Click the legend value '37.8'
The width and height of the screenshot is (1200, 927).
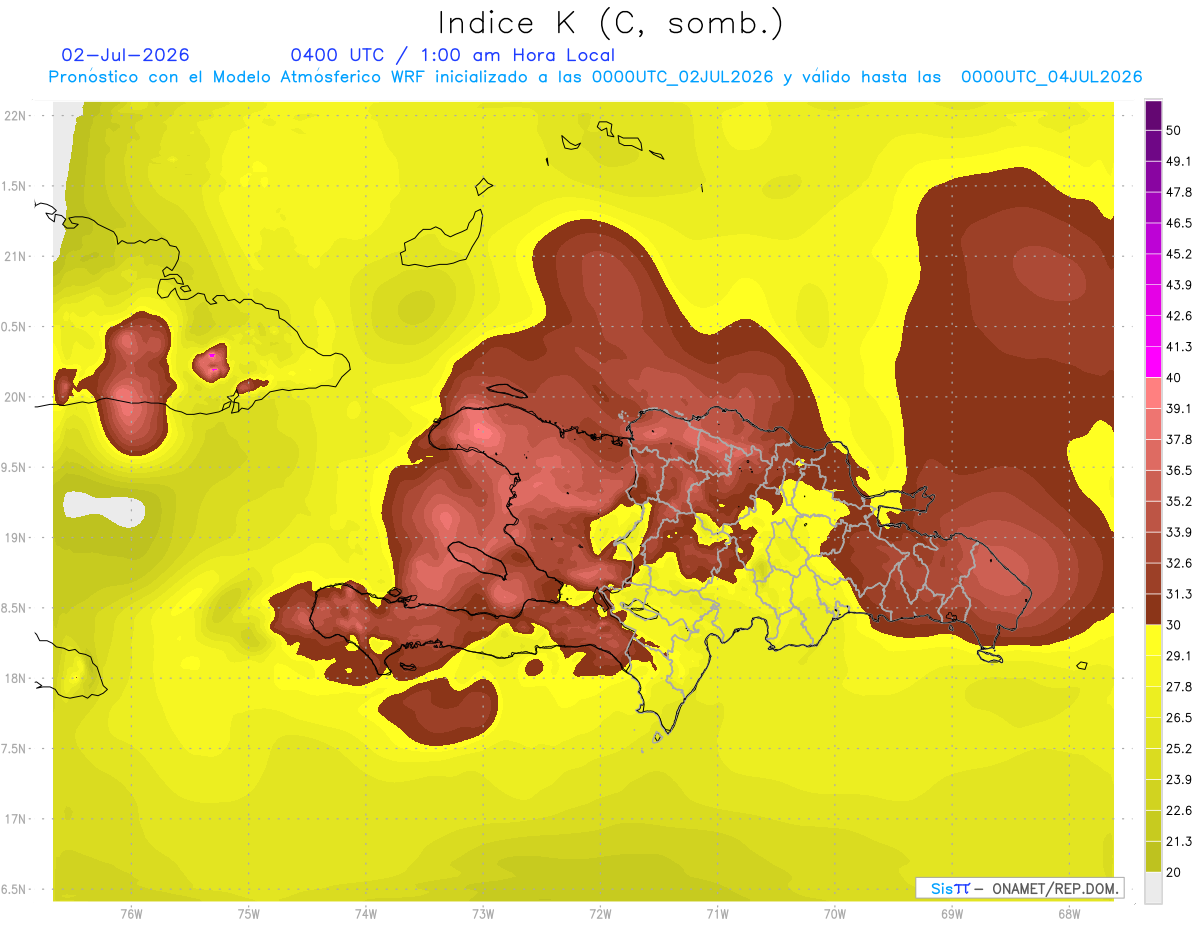click(1179, 439)
